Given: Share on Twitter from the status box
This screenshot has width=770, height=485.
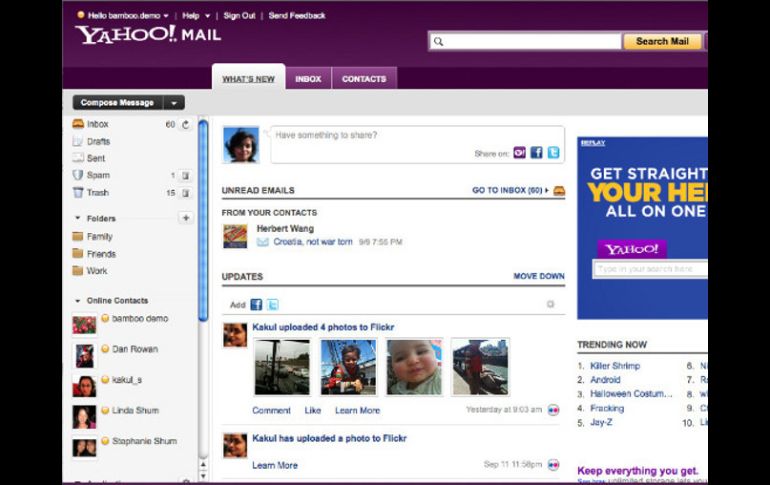Looking at the screenshot, I should (553, 153).
